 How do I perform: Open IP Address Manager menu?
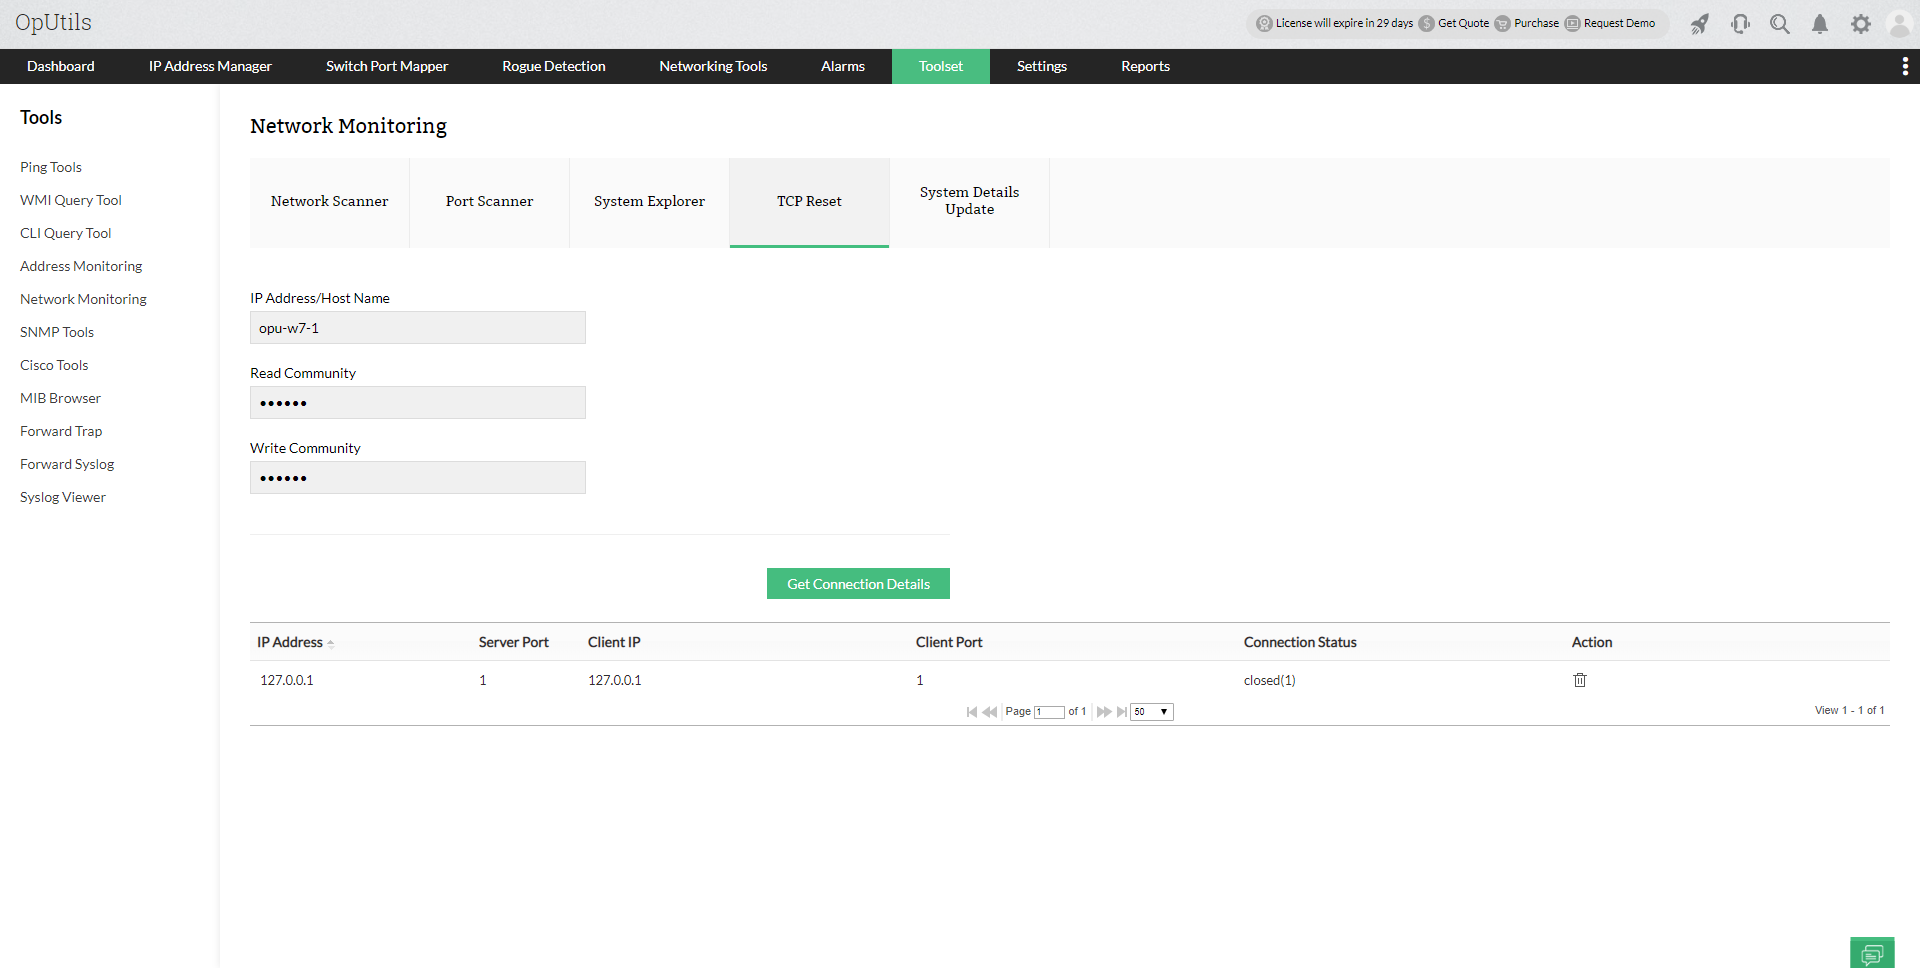click(x=210, y=66)
